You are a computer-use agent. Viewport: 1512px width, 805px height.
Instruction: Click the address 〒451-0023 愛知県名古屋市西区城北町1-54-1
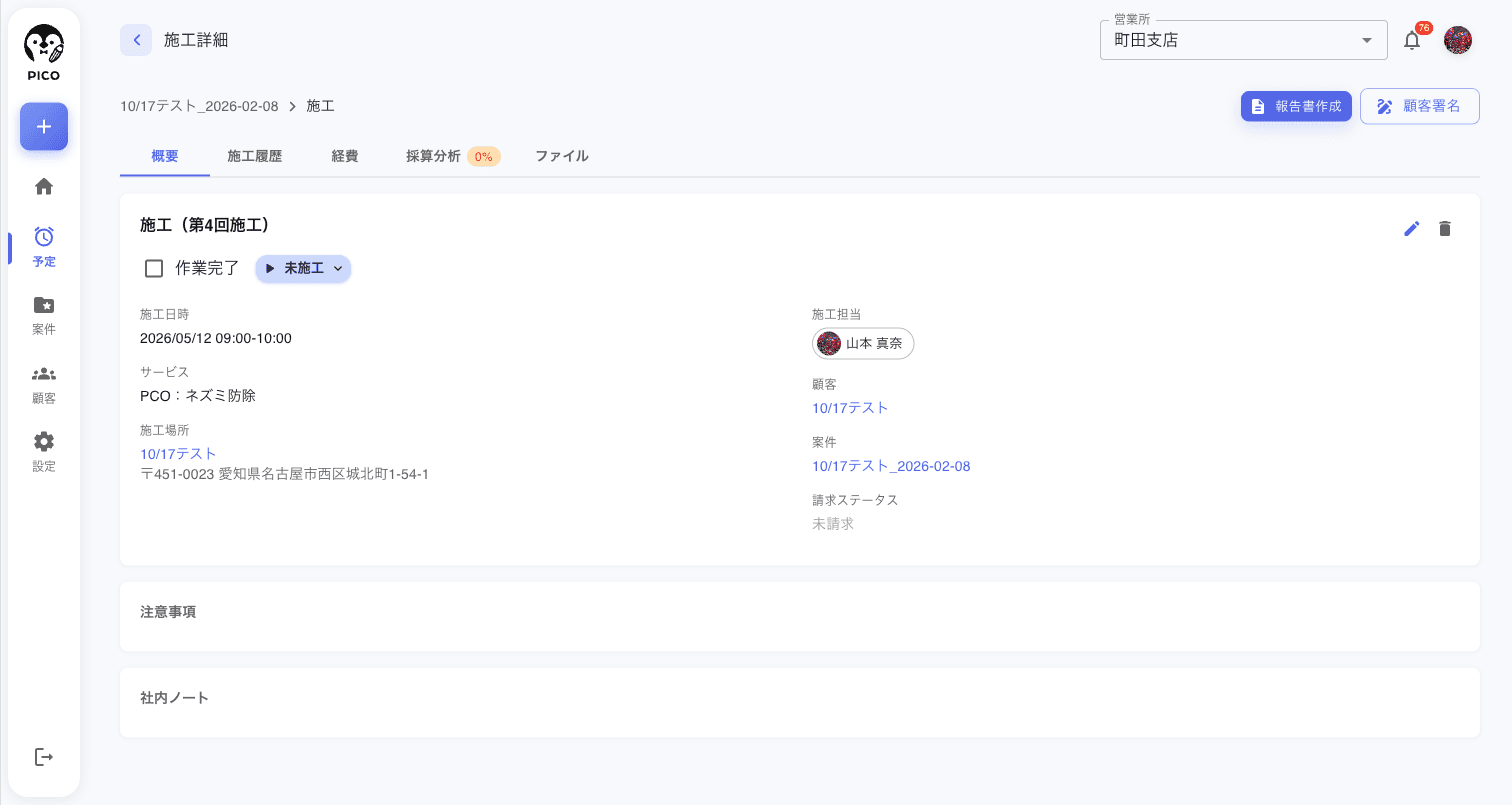pos(284,474)
